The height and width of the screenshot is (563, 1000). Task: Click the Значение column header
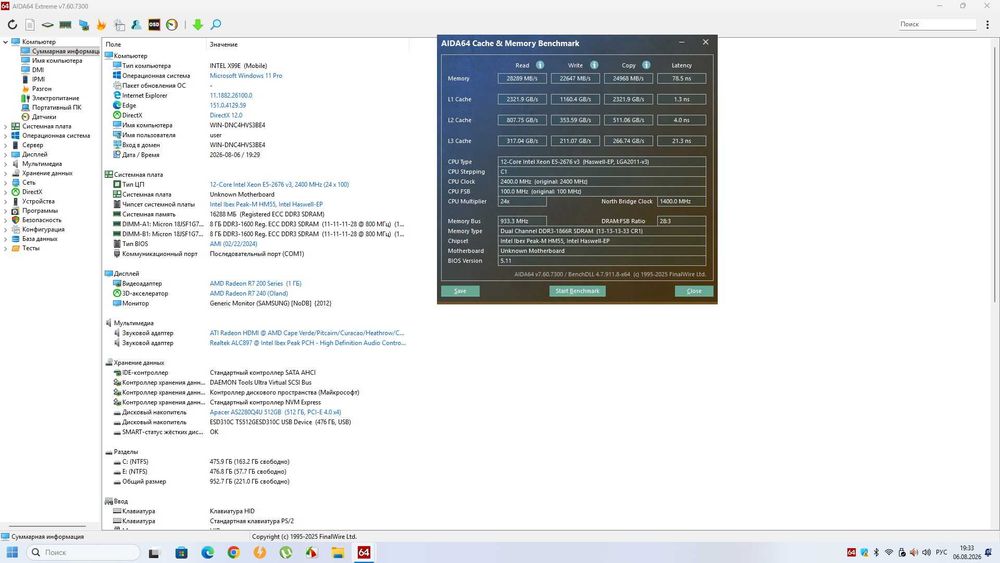[223, 44]
